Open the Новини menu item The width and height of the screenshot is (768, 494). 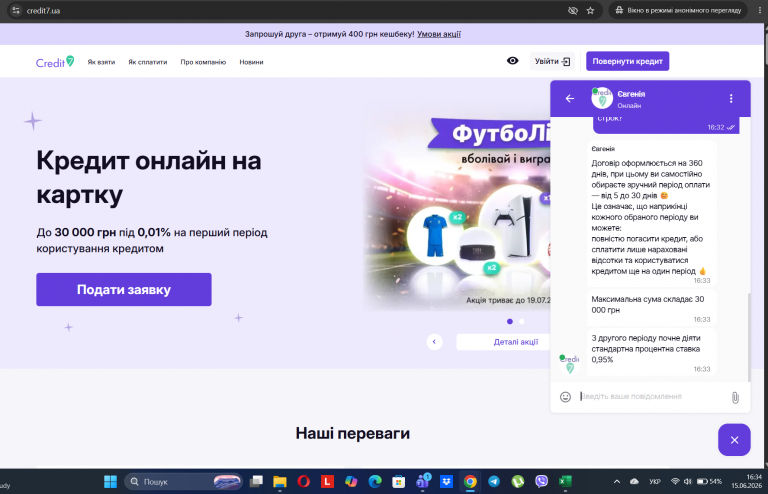click(x=251, y=62)
